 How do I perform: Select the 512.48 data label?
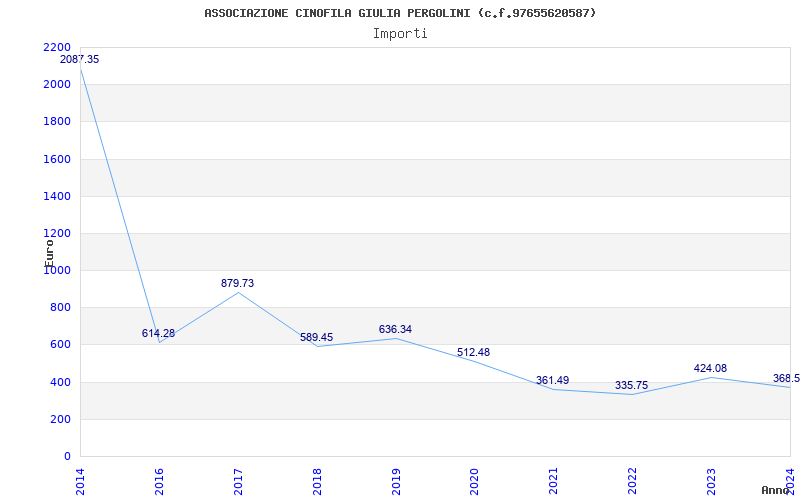(473, 352)
